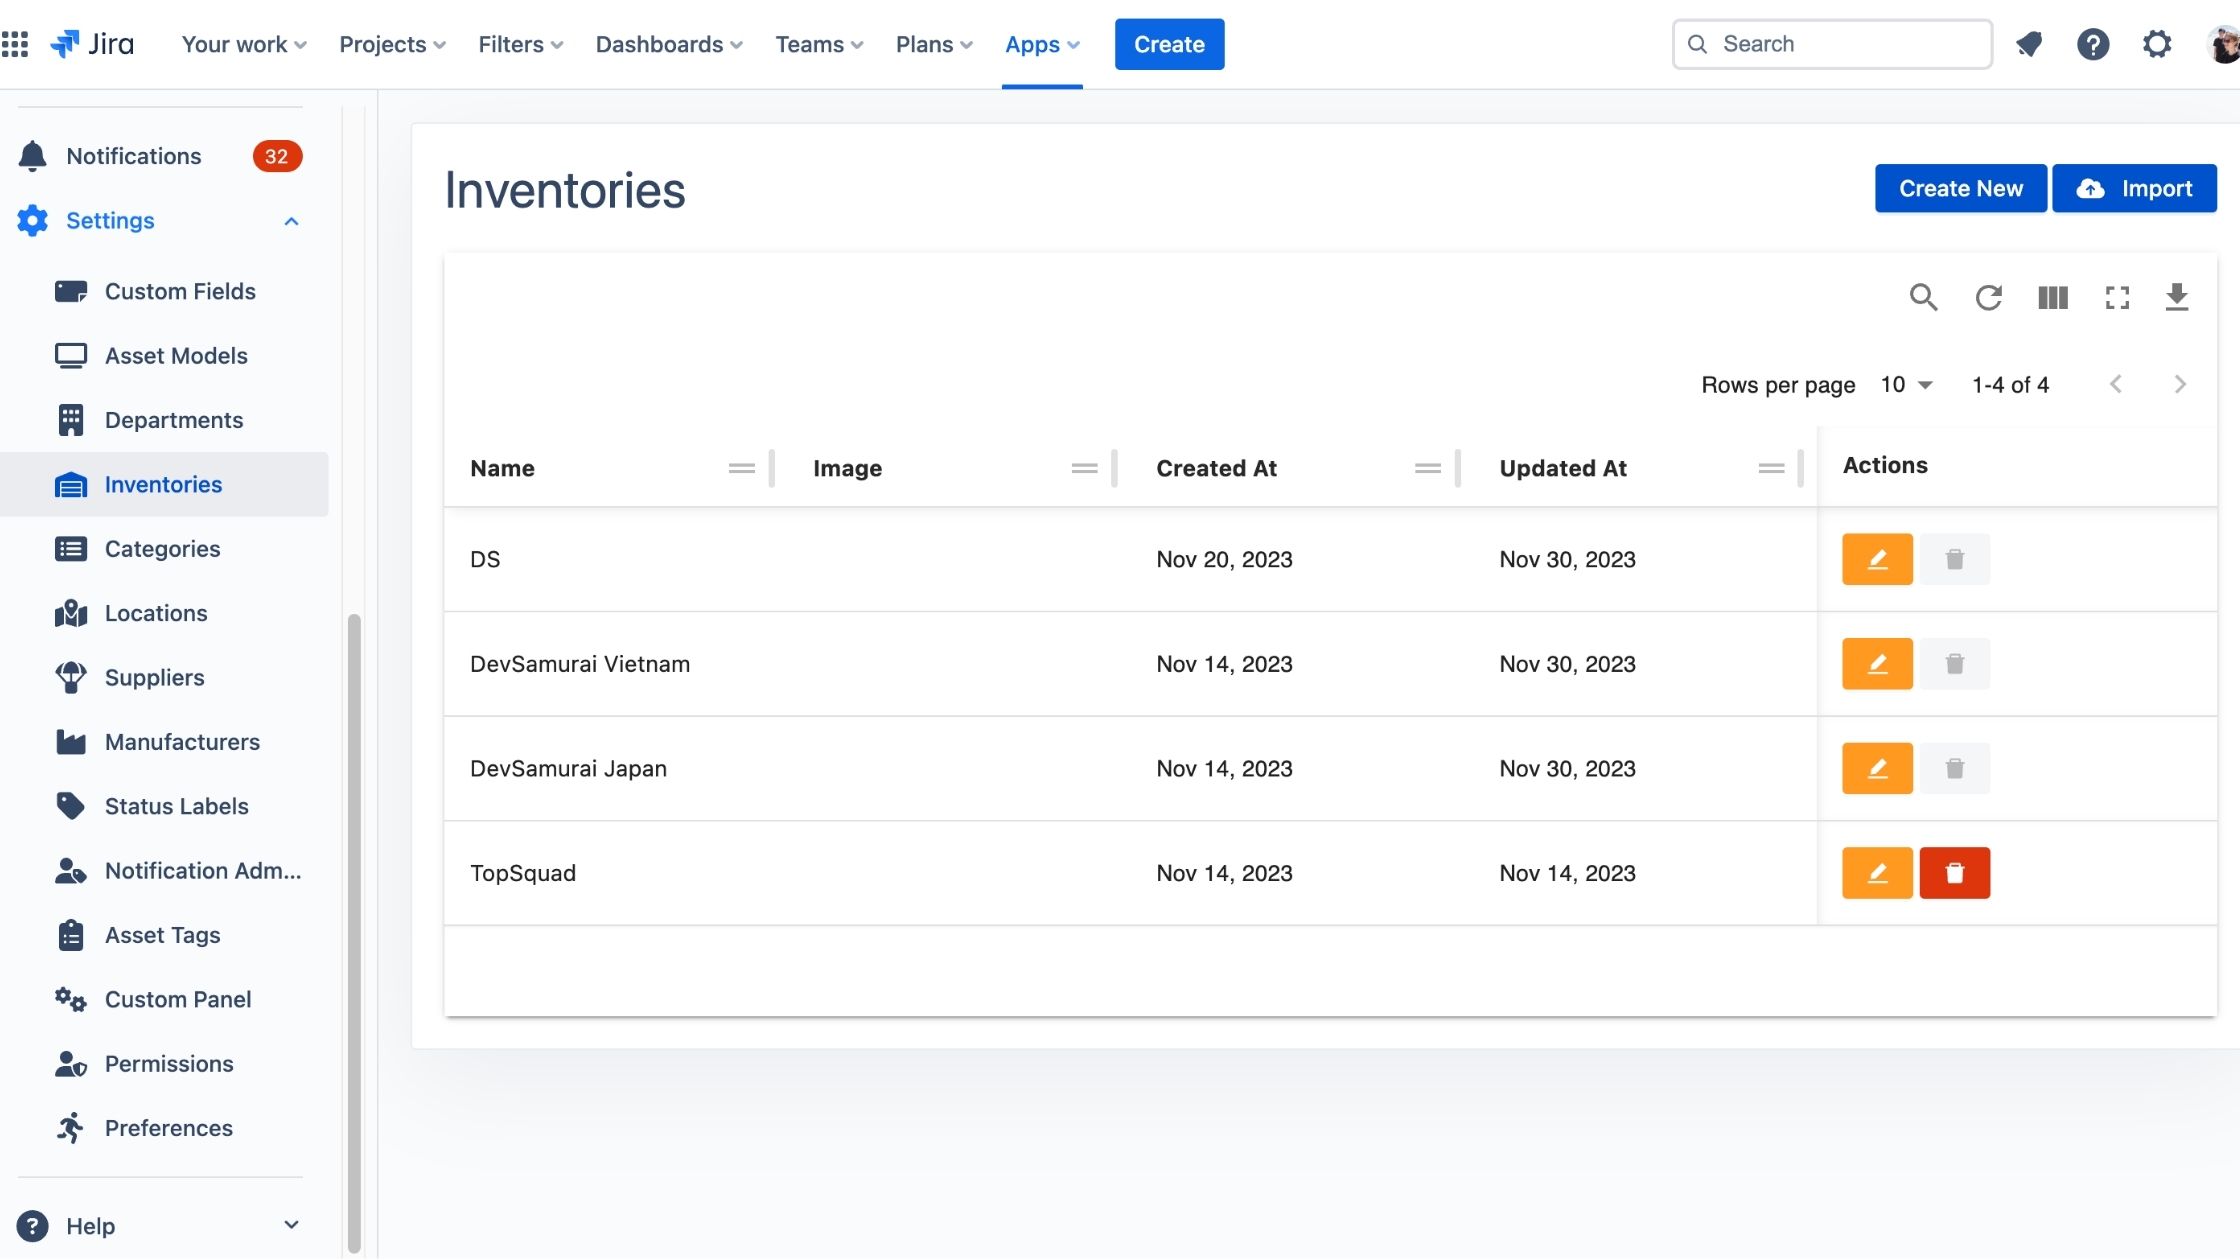Click the Jira search field

[1832, 44]
